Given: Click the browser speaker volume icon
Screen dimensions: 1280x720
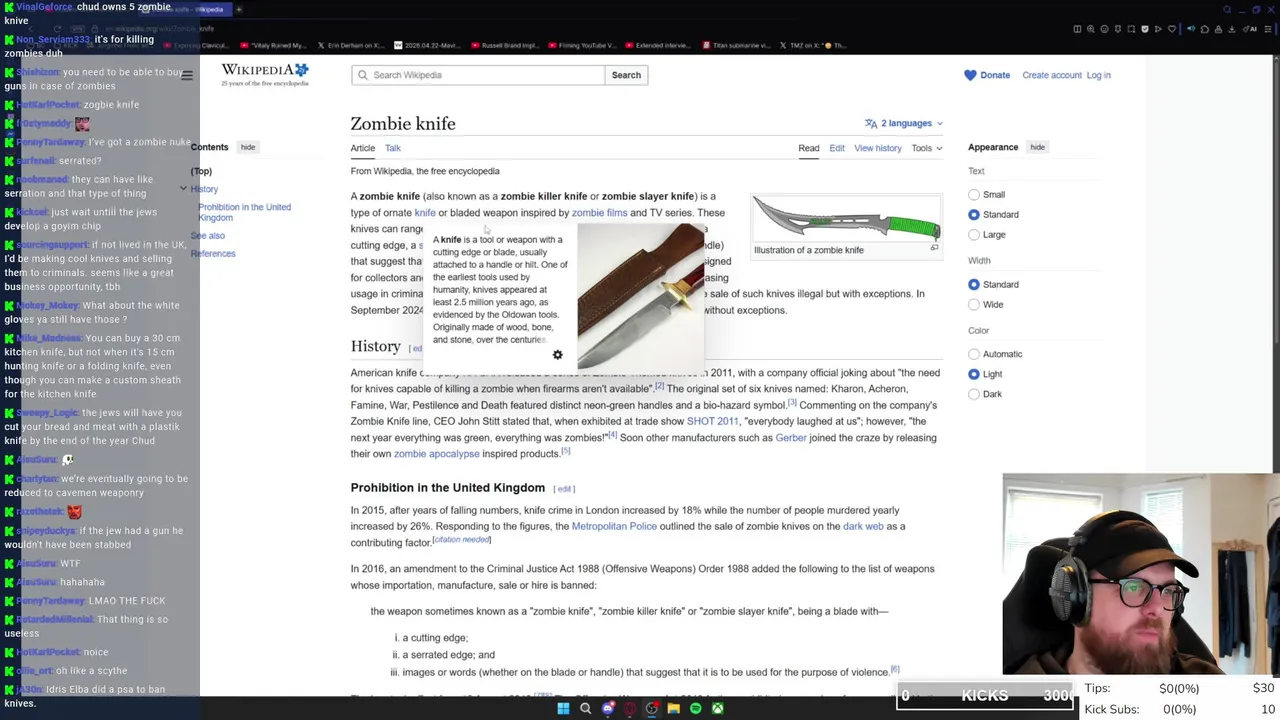Looking at the screenshot, I should point(1191,29).
